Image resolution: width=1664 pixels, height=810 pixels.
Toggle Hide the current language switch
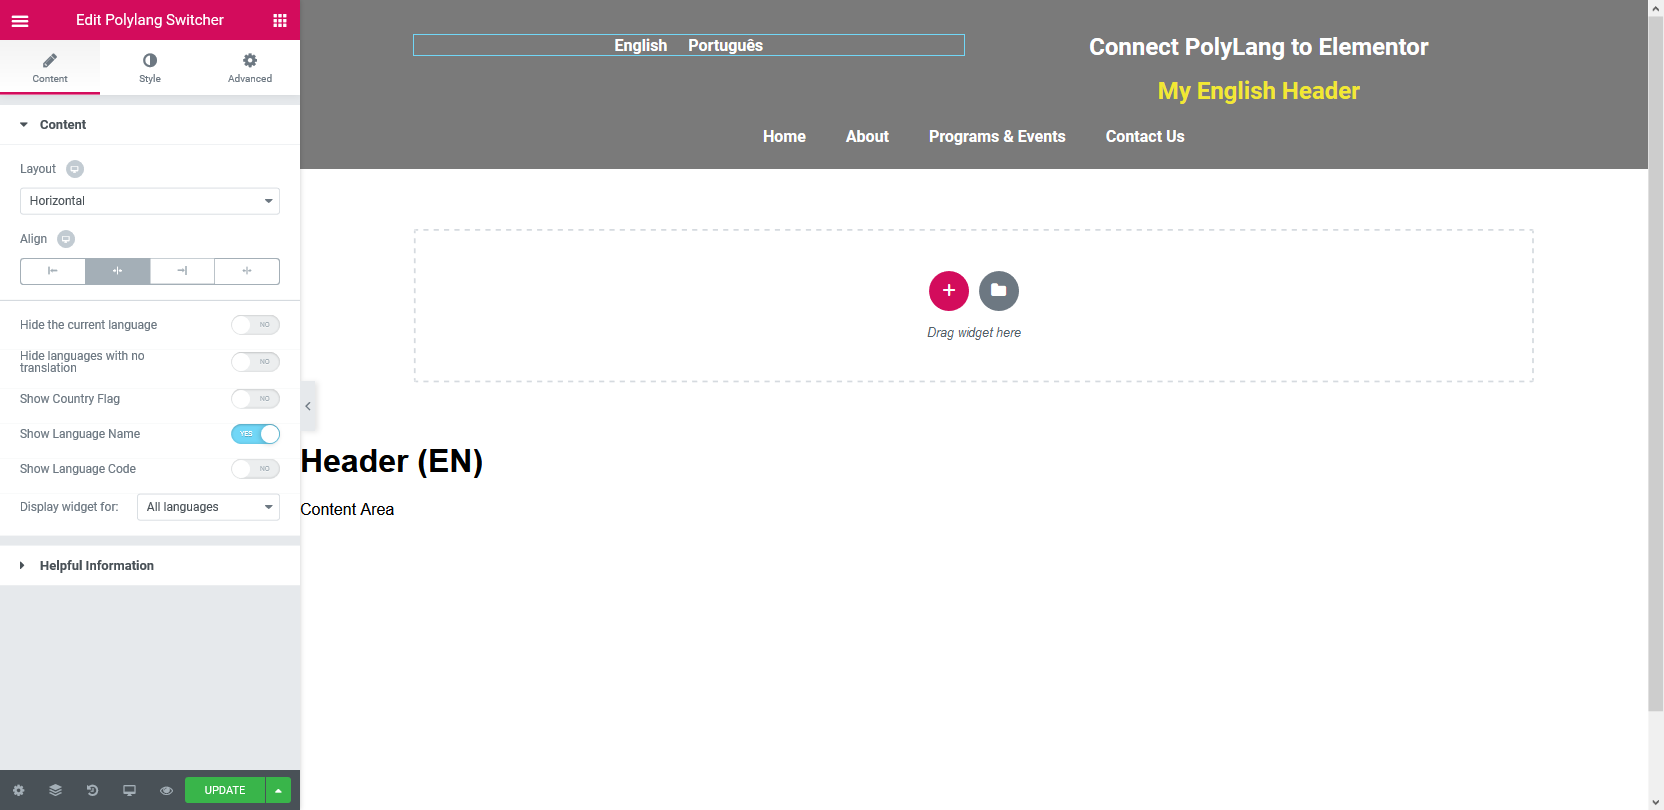[x=255, y=325]
